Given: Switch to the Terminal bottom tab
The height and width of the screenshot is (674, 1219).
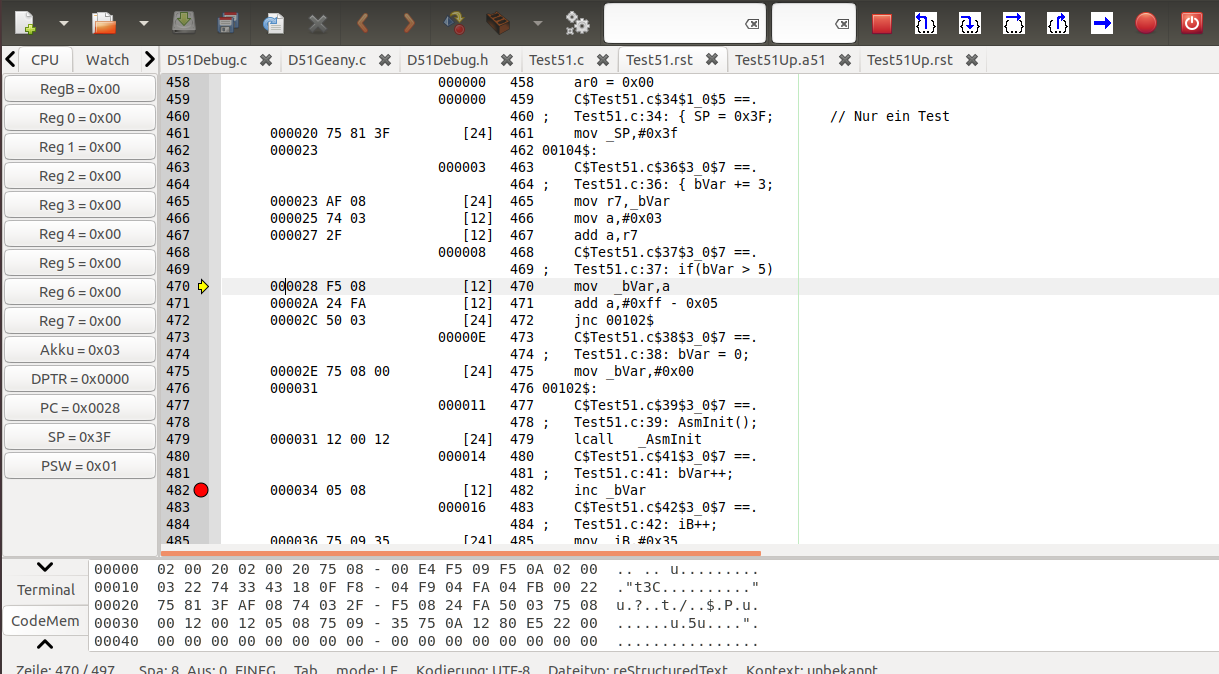Looking at the screenshot, I should click(x=46, y=590).
